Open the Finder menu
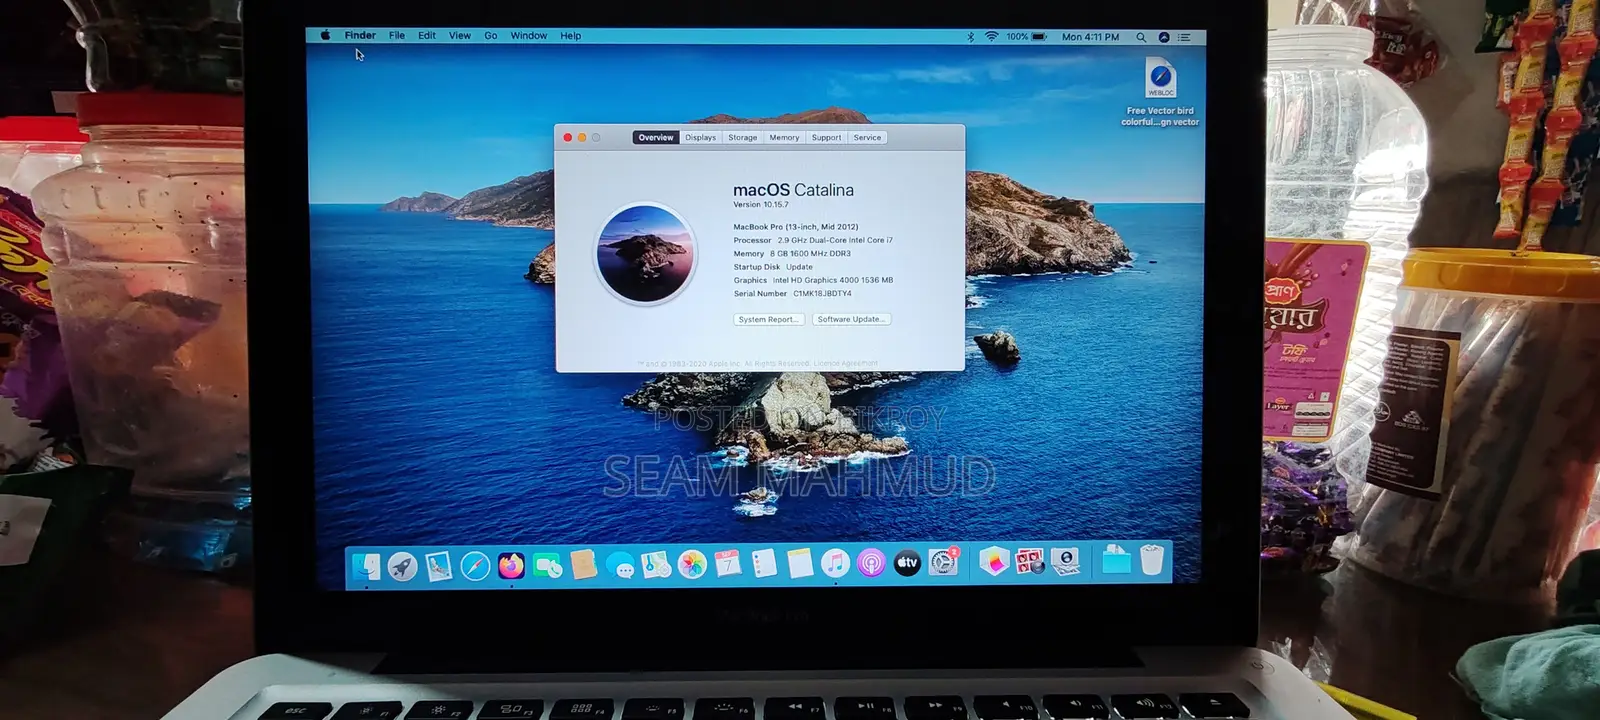This screenshot has height=720, width=1600. pyautogui.click(x=360, y=35)
